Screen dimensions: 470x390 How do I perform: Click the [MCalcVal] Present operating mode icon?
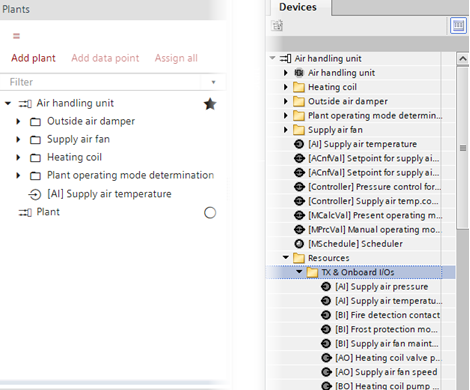click(299, 216)
